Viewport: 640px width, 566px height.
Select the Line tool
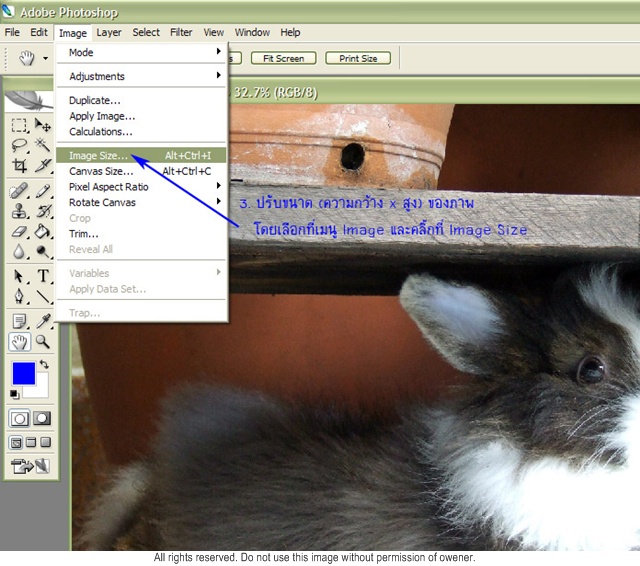click(42, 296)
